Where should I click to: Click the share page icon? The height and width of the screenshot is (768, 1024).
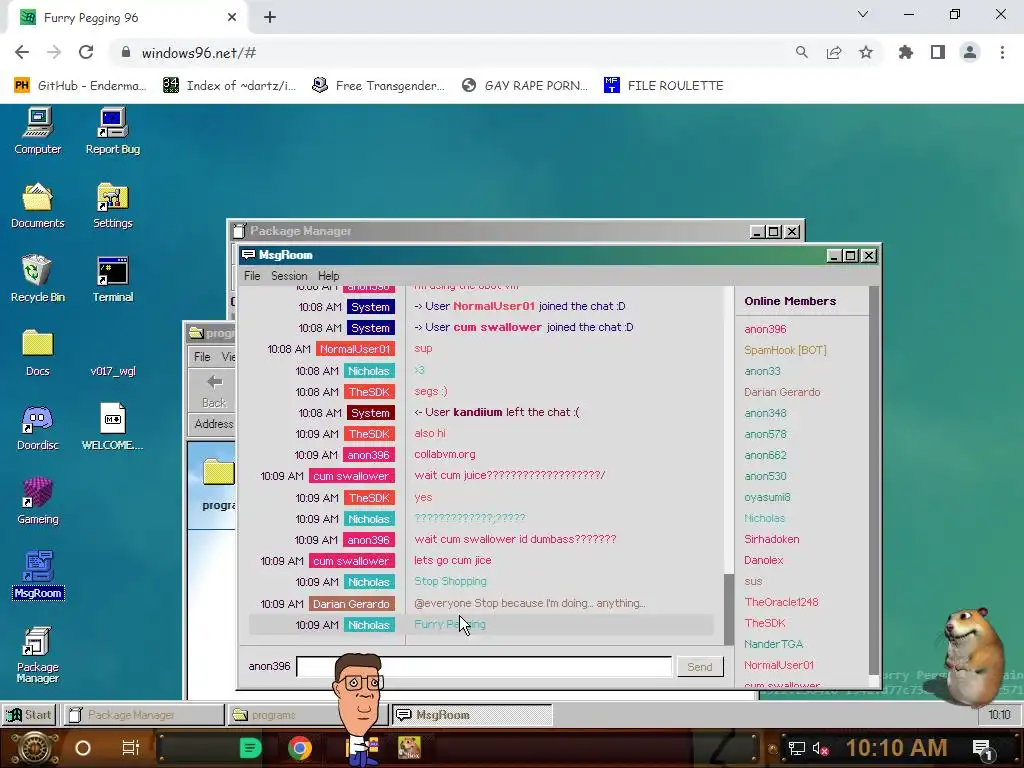click(834, 52)
